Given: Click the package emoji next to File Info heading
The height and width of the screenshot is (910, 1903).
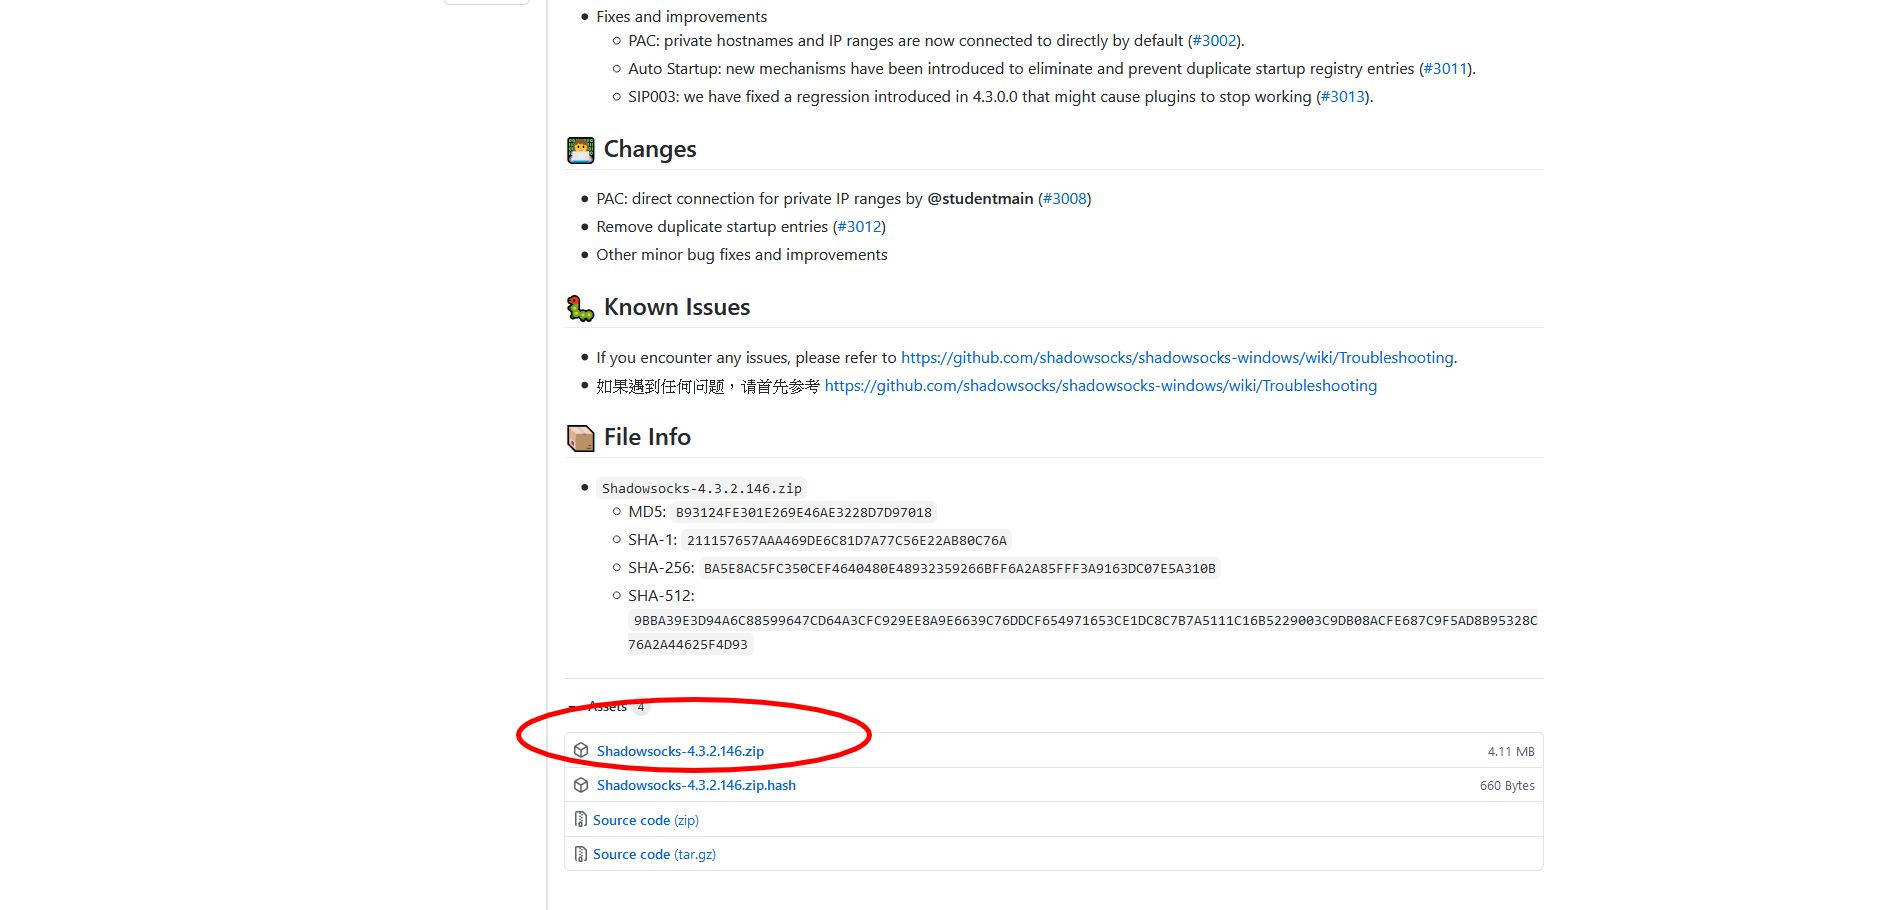Looking at the screenshot, I should [579, 437].
